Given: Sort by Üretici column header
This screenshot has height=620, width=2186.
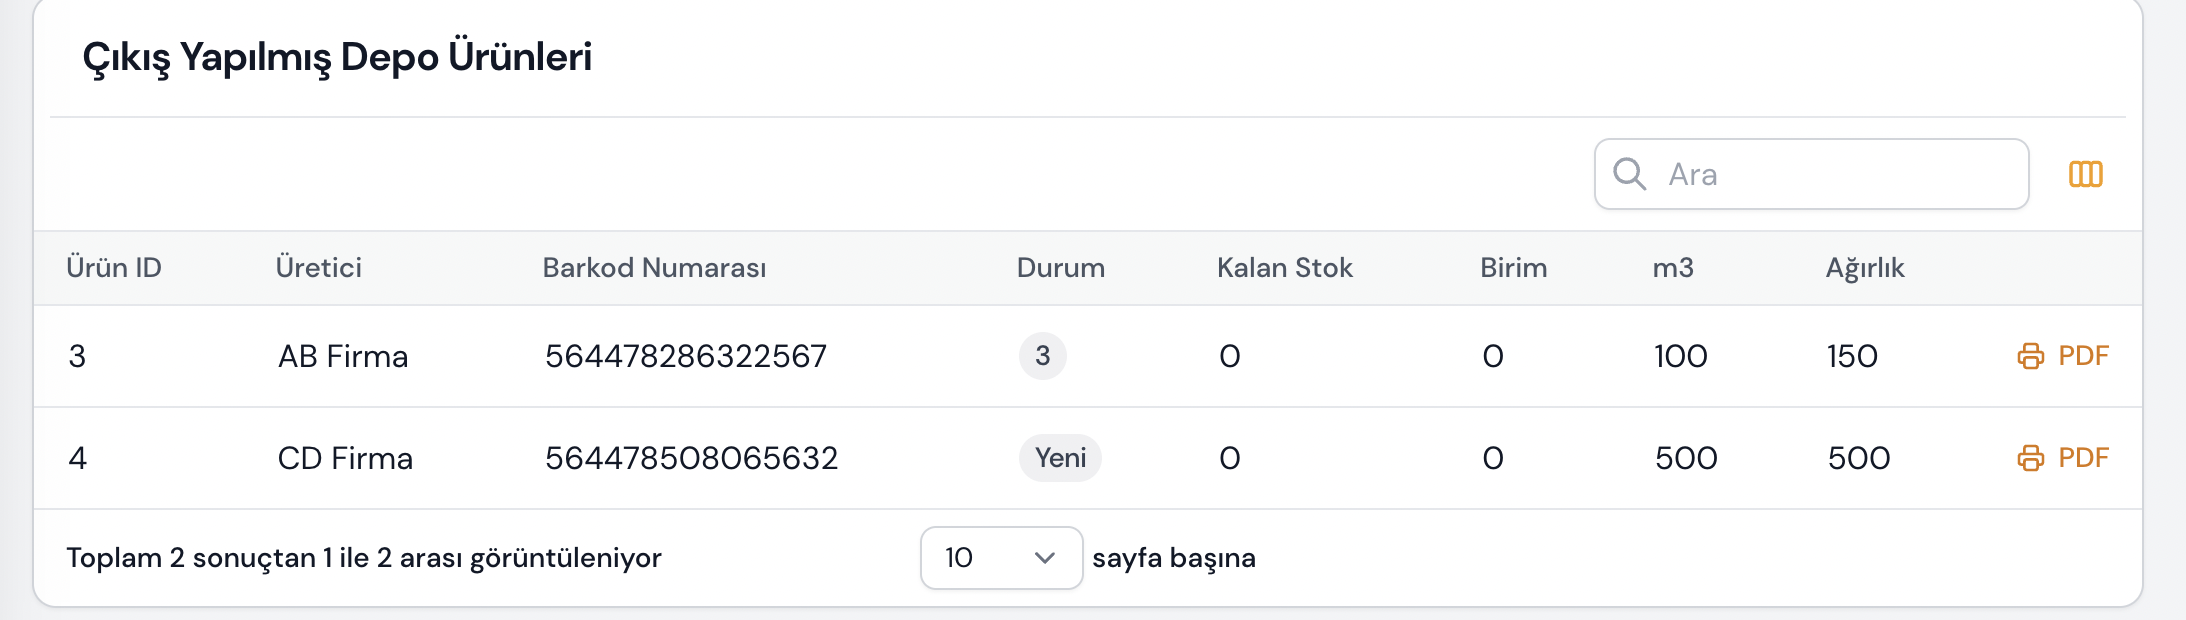Looking at the screenshot, I should point(319,268).
